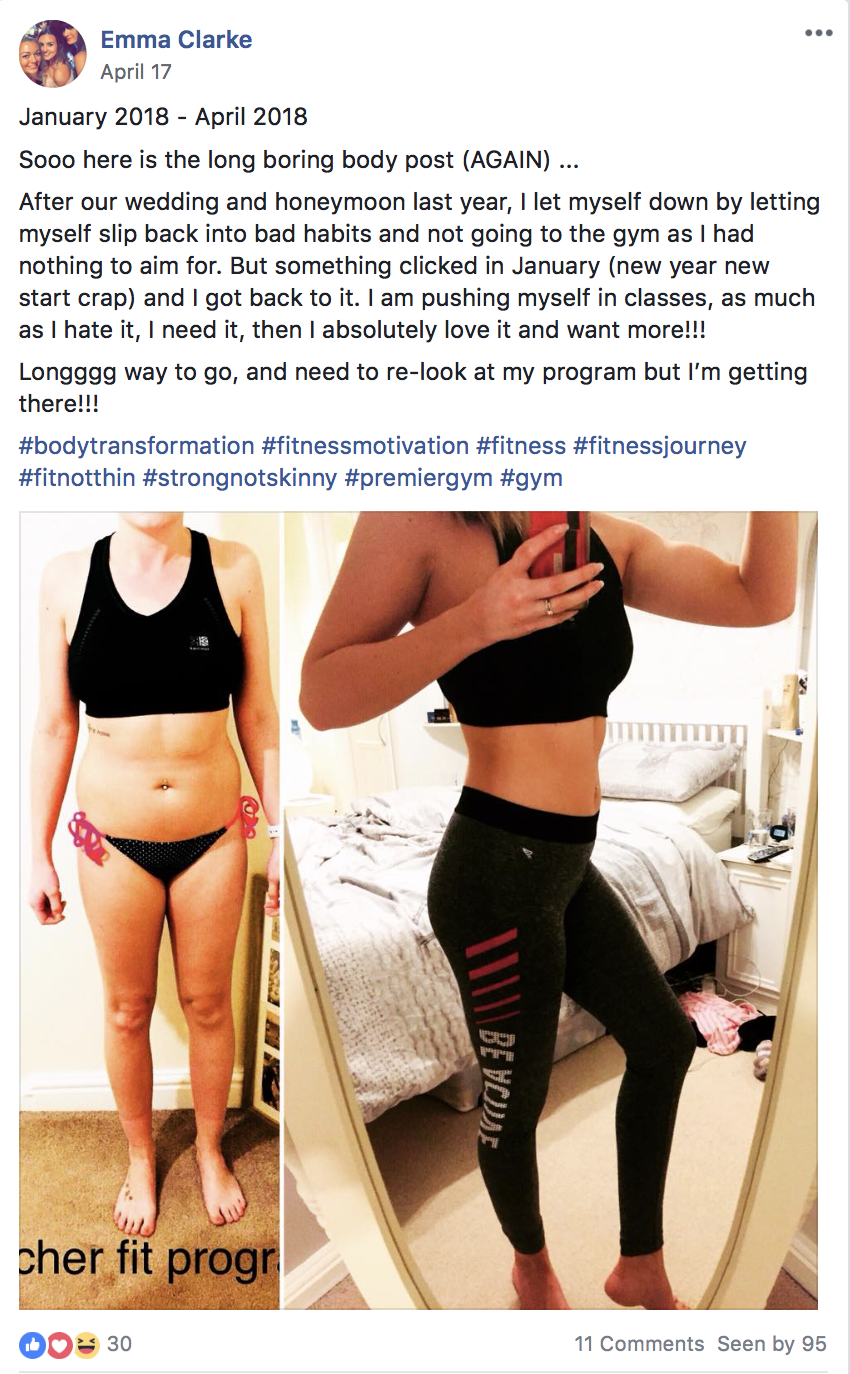Open the #strongnotskinny hashtag
The height and width of the screenshot is (1374, 850).
240,478
